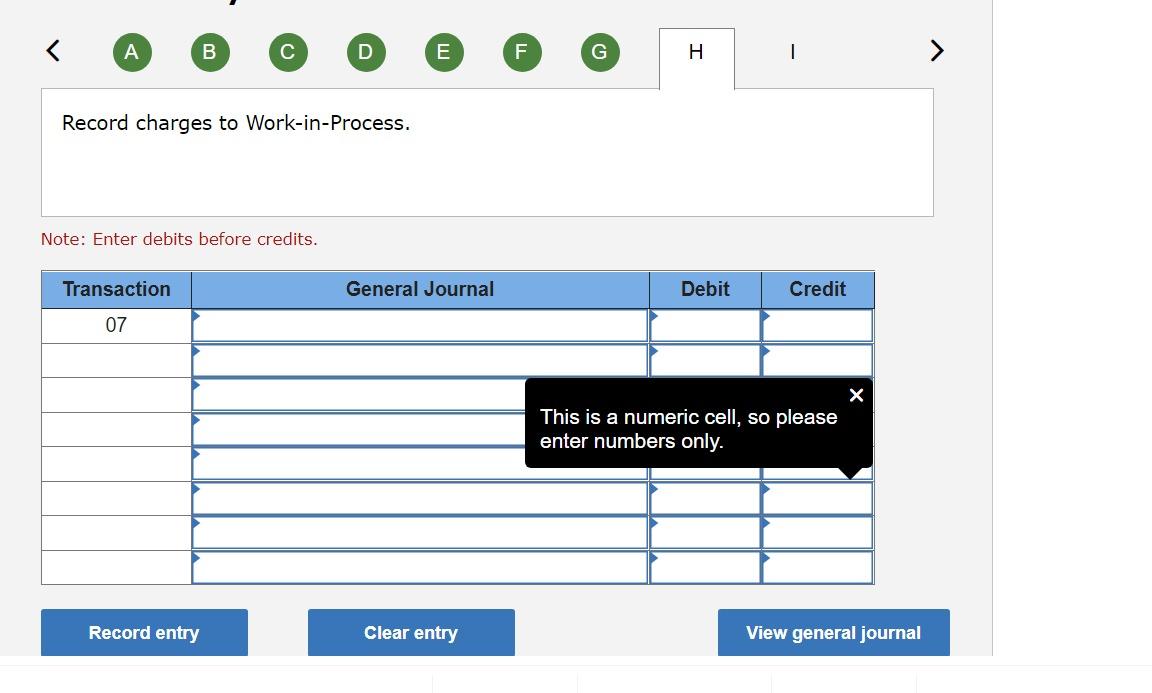Click the Credit cell in row 07
Screen dimensions: 1152x693
[817, 326]
